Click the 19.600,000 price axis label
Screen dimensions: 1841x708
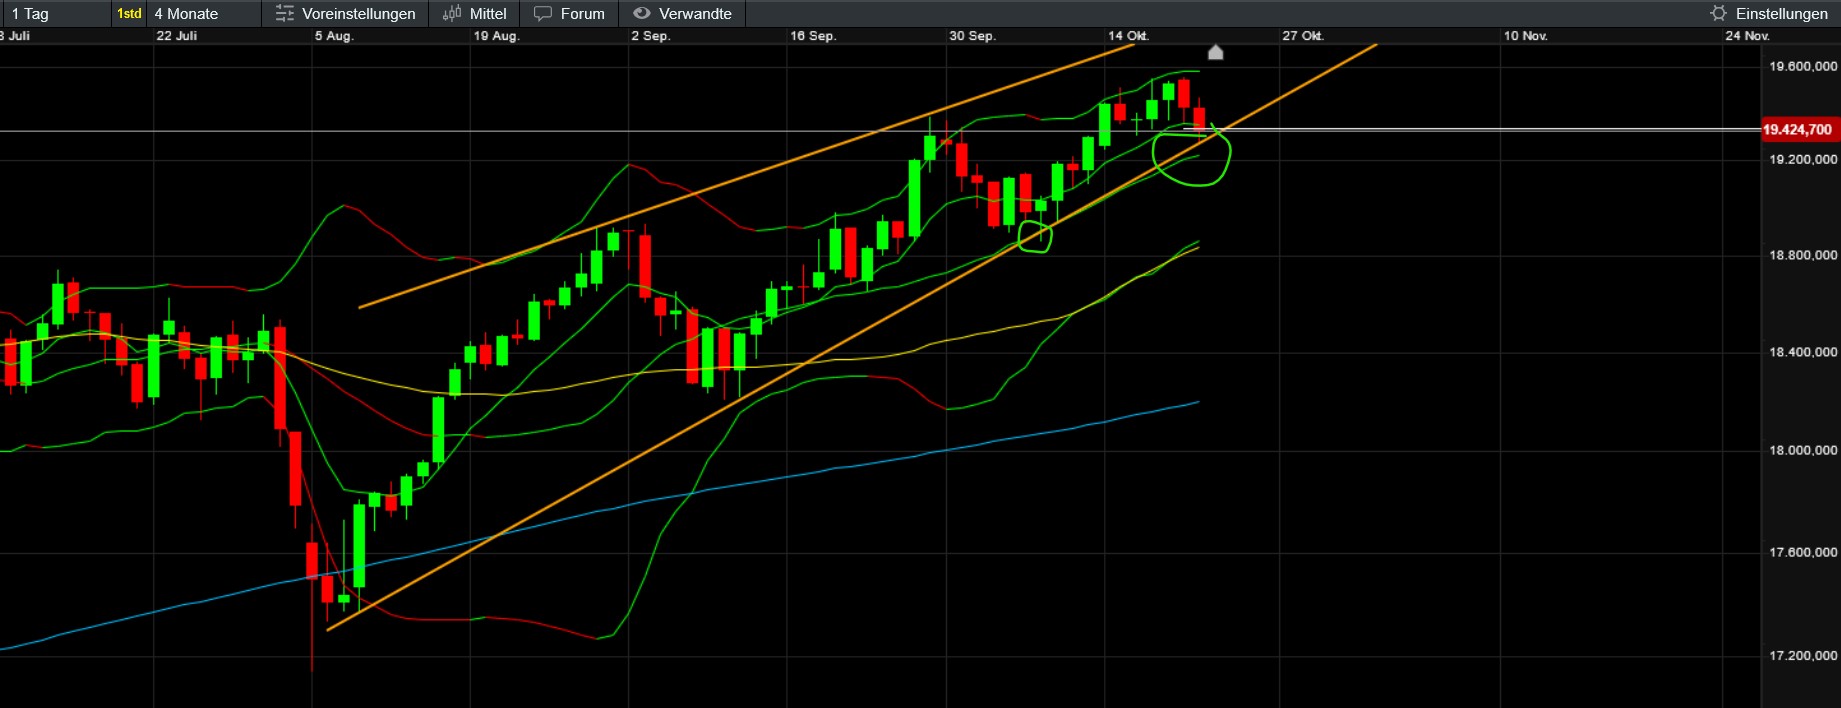[x=1803, y=66]
